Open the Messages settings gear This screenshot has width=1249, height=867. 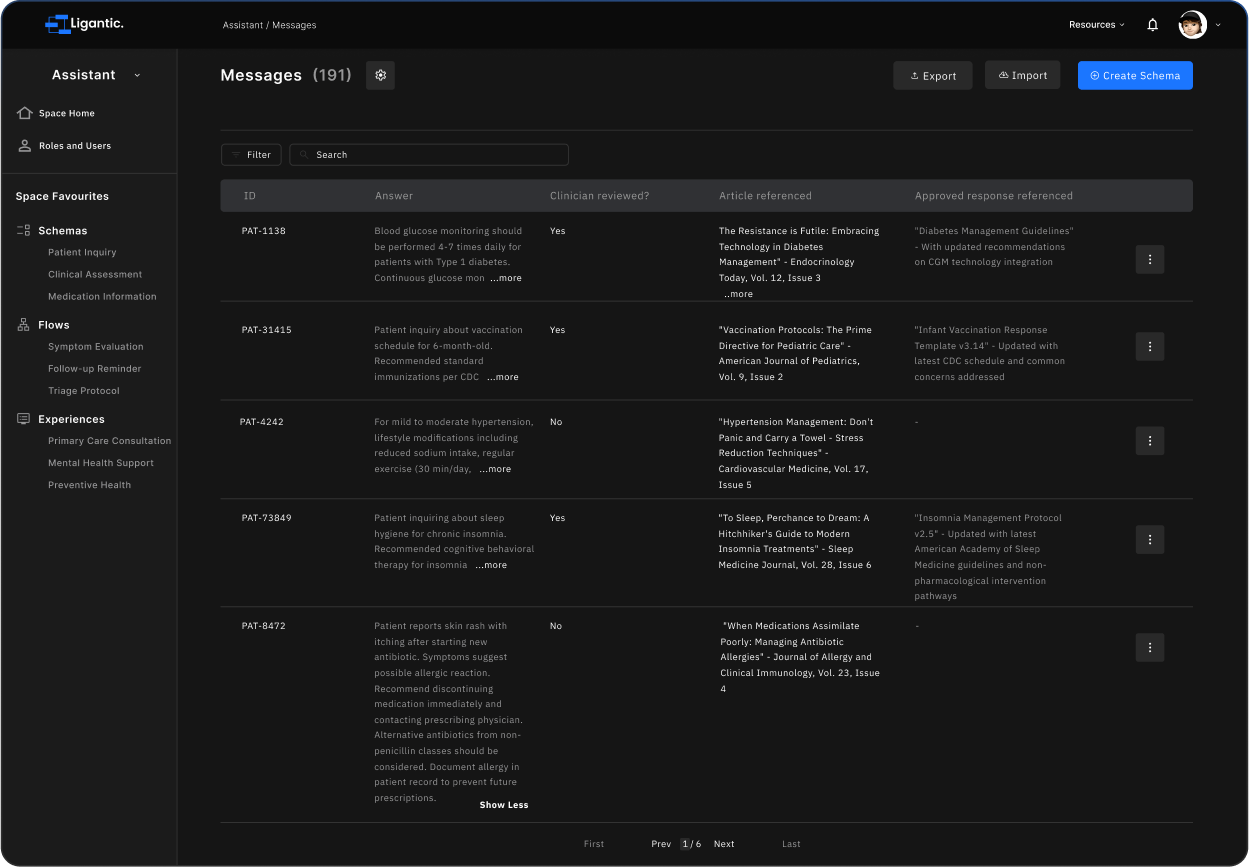(380, 75)
